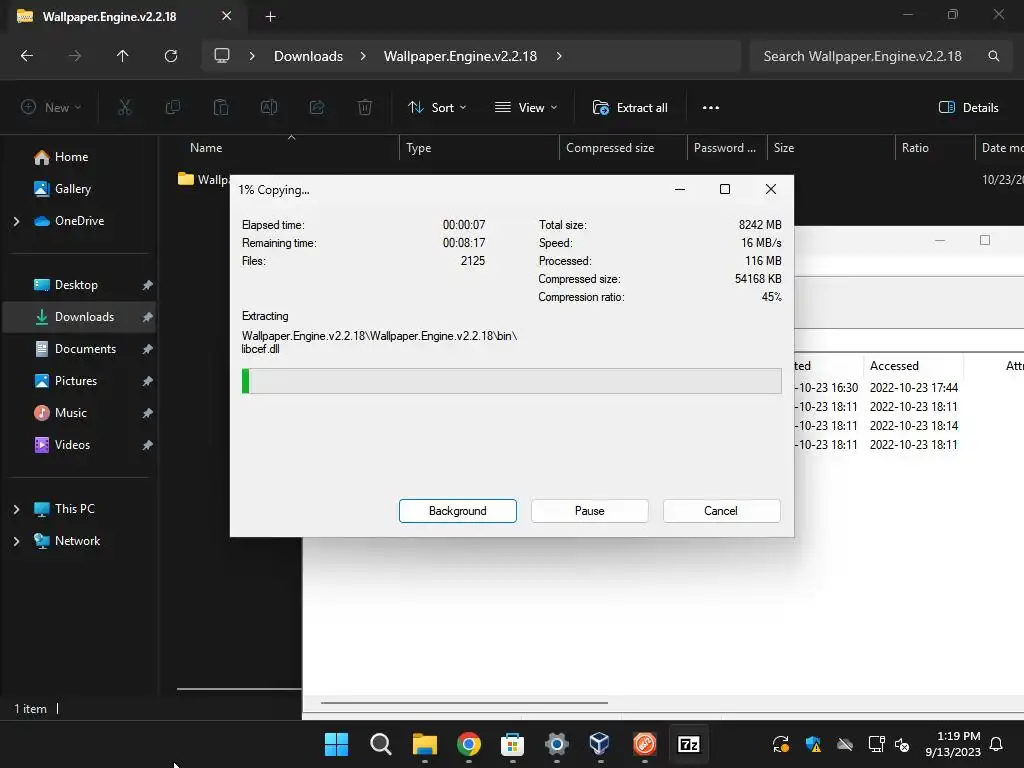1024x768 pixels.
Task: Click the pin icon next to Music
Action: (x=148, y=413)
